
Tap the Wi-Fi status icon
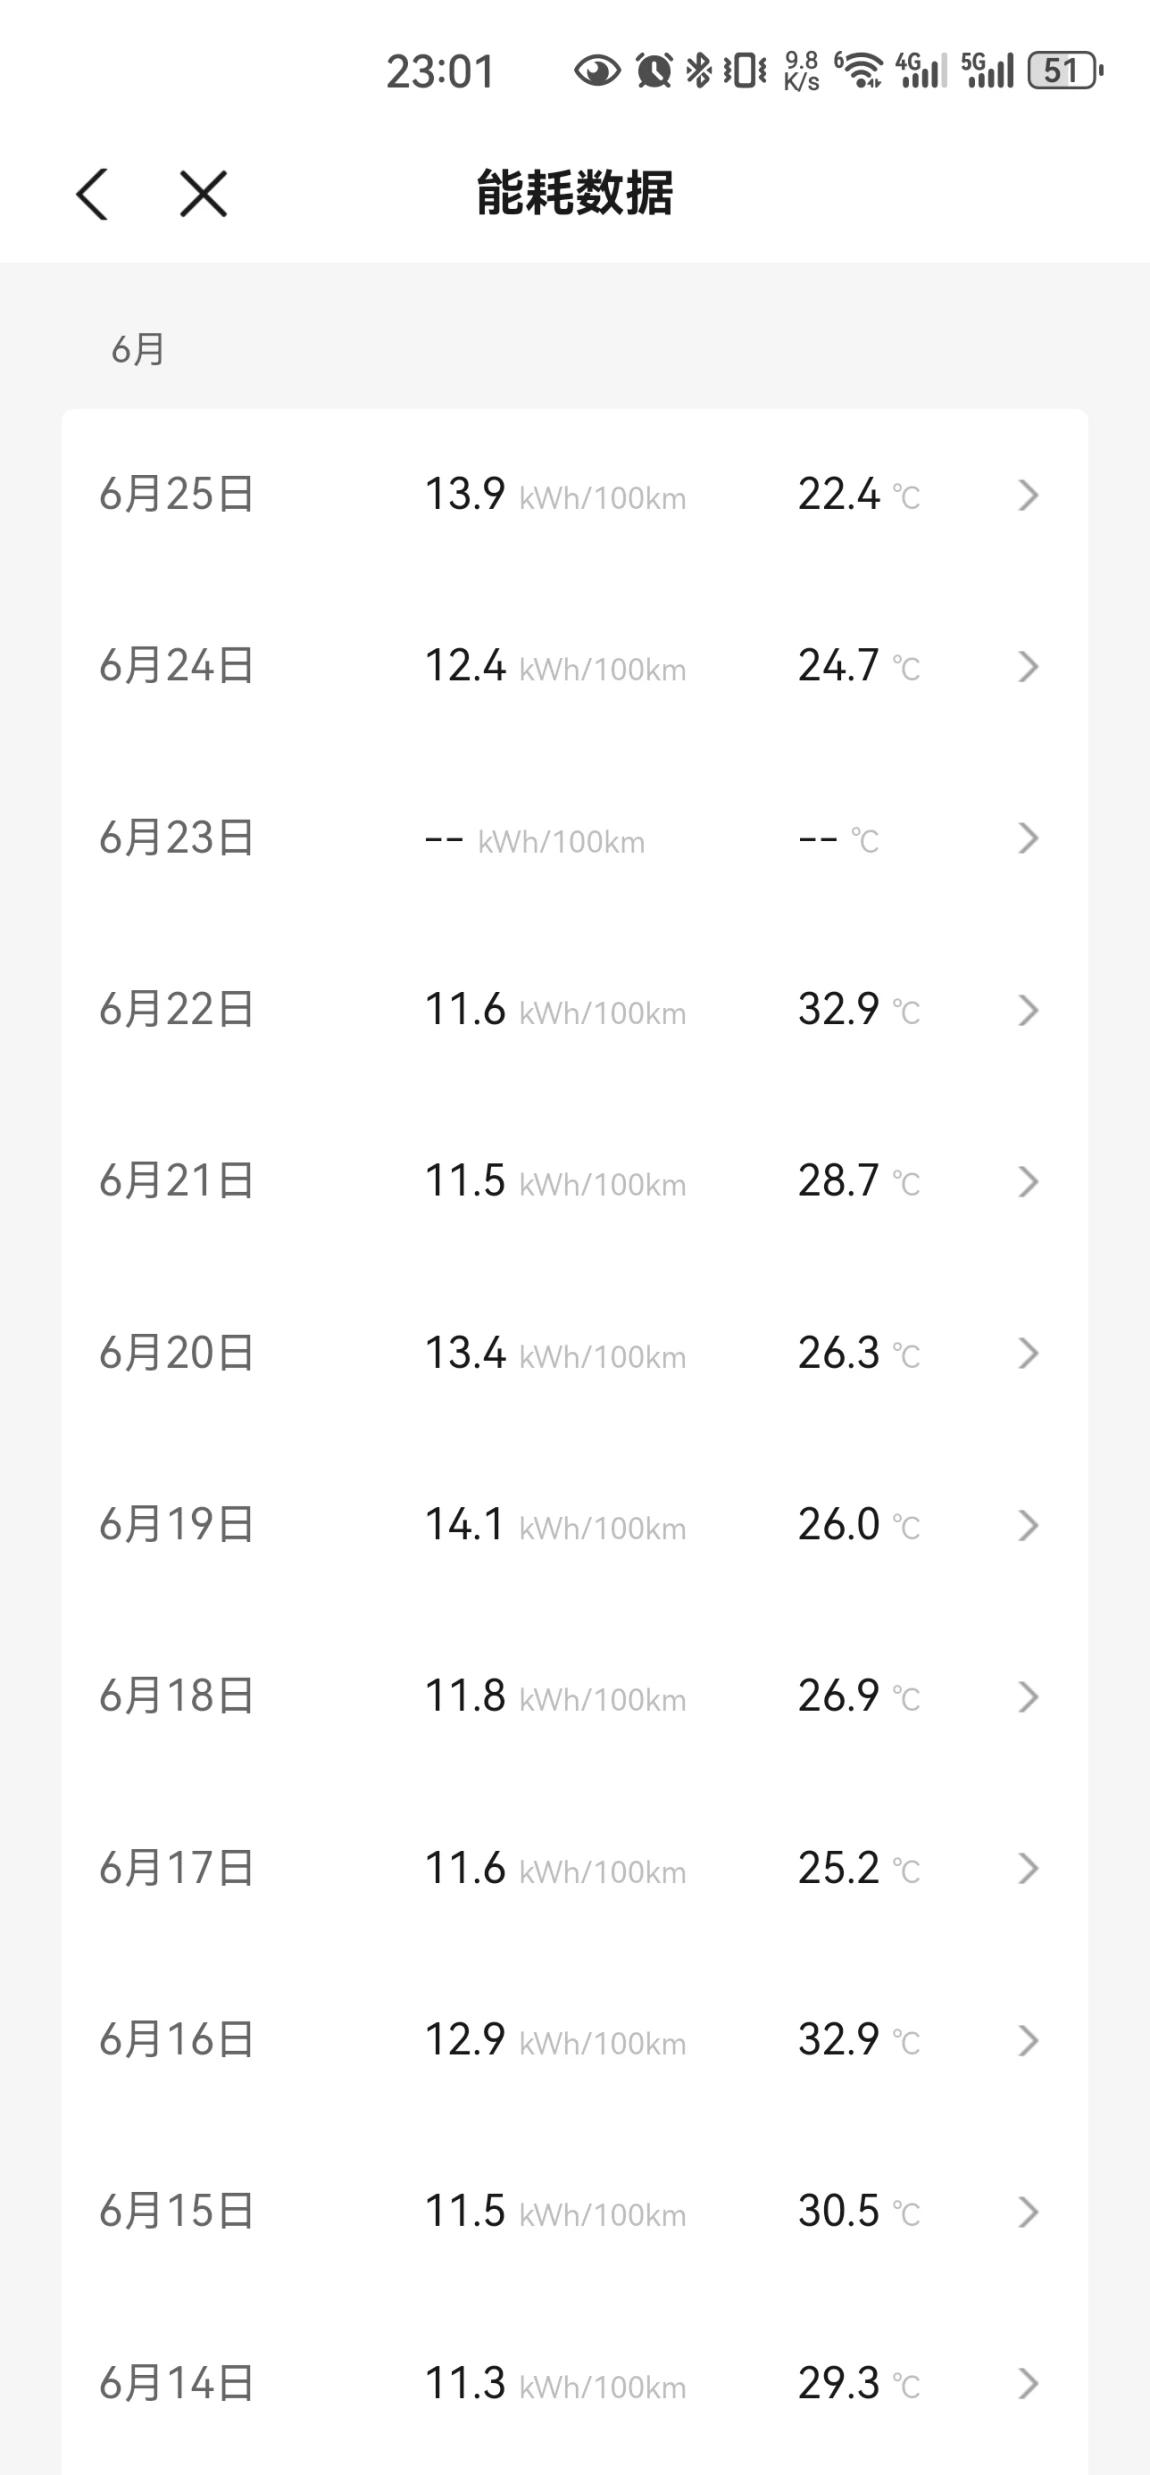coord(860,71)
